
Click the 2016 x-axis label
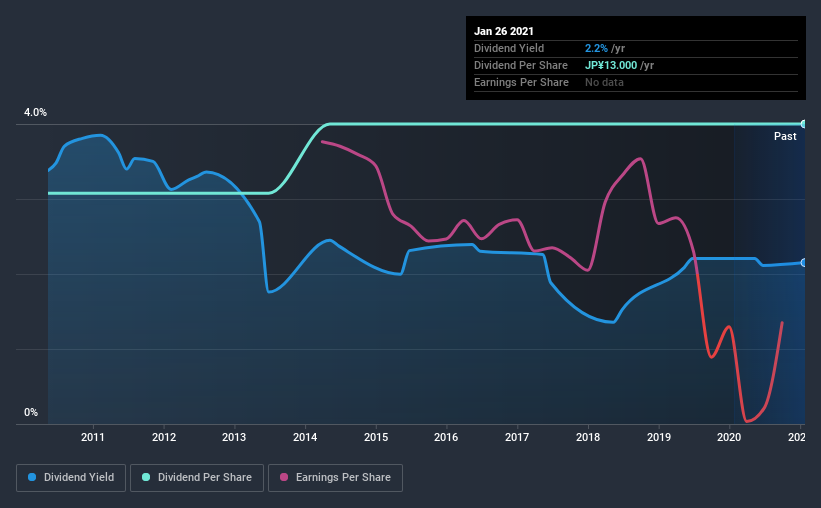tap(446, 437)
